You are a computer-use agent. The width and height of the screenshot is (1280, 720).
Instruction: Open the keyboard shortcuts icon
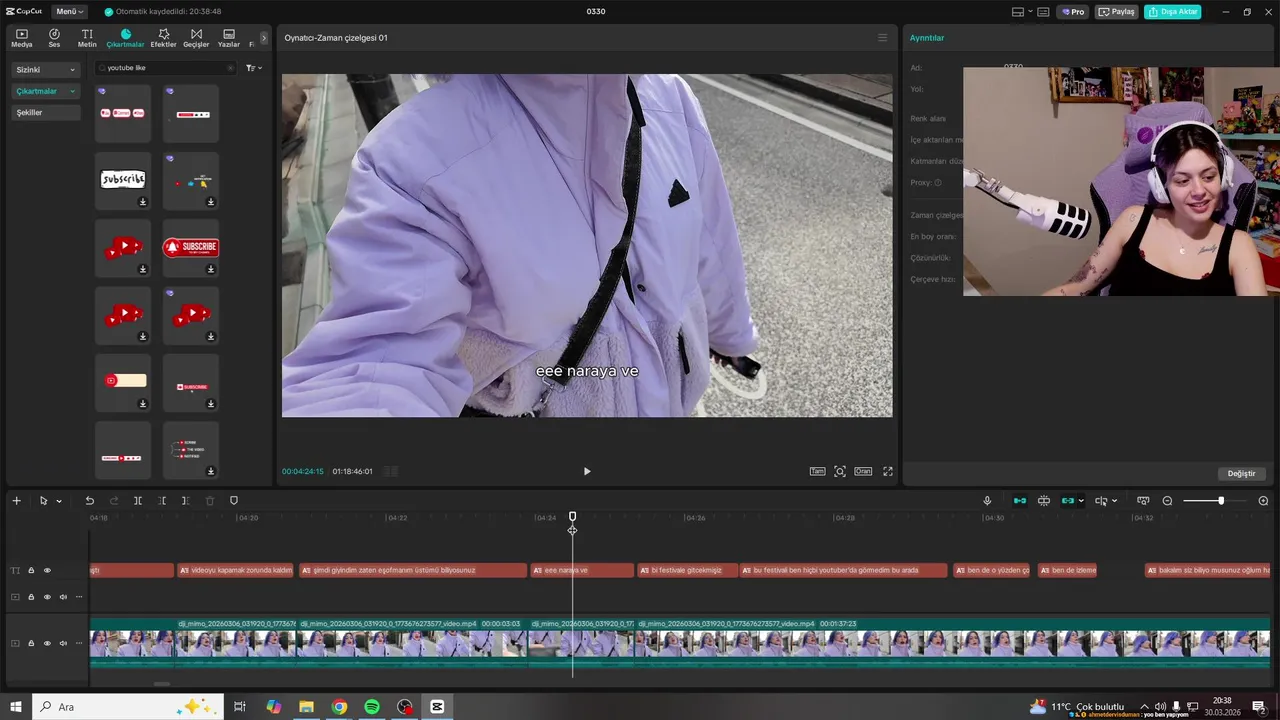pos(1043,12)
